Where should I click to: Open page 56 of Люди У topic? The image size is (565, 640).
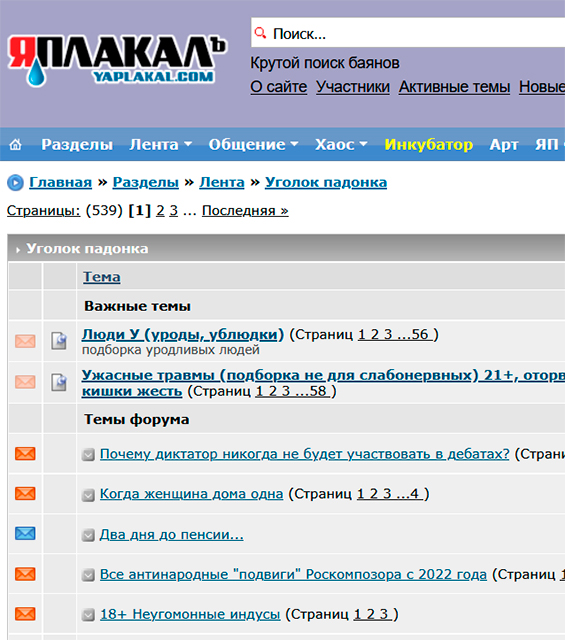point(420,335)
